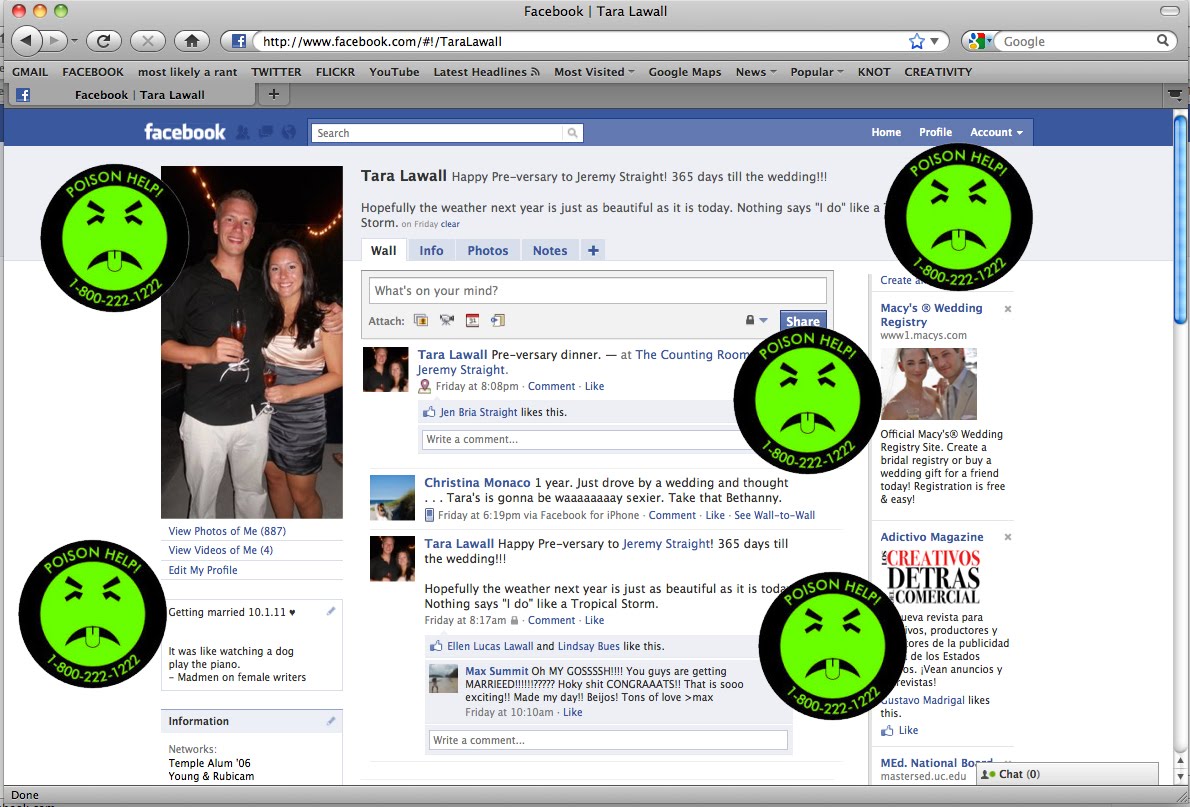The image size is (1190, 807).
Task: Click Edit My Profile link
Action: tap(203, 570)
